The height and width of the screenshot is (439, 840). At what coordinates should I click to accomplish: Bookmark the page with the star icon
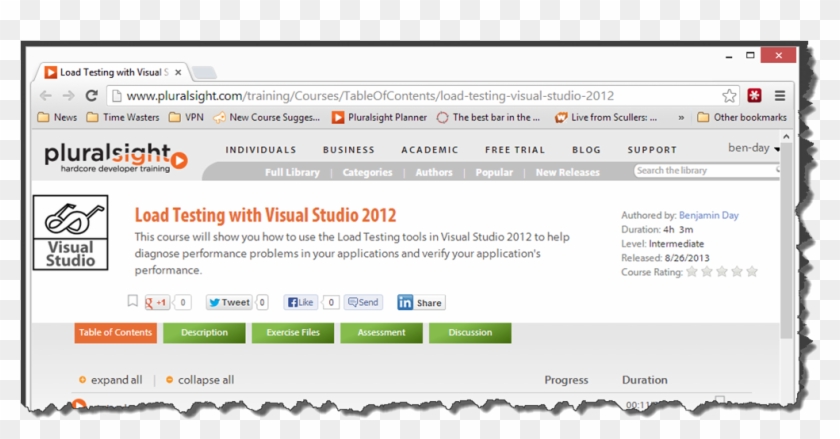point(729,96)
